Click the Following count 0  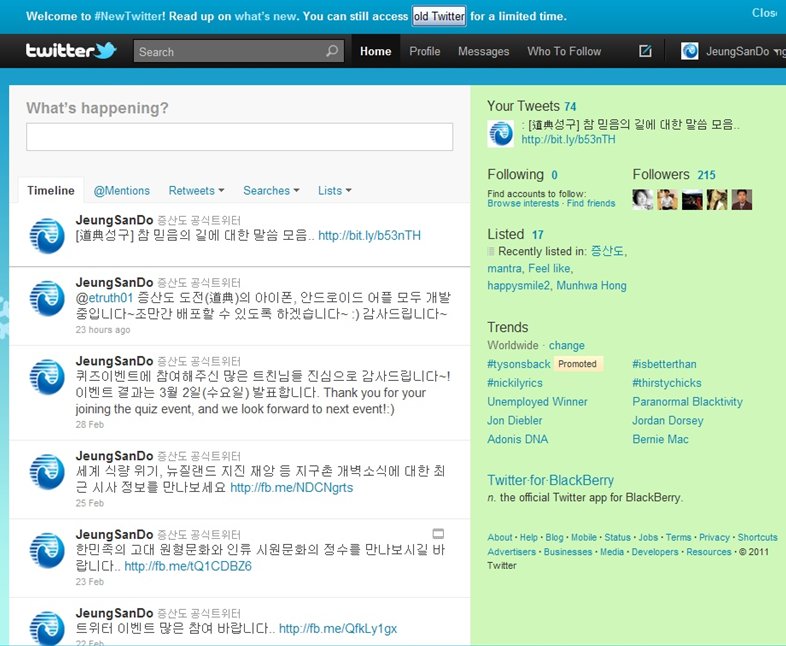[554, 175]
